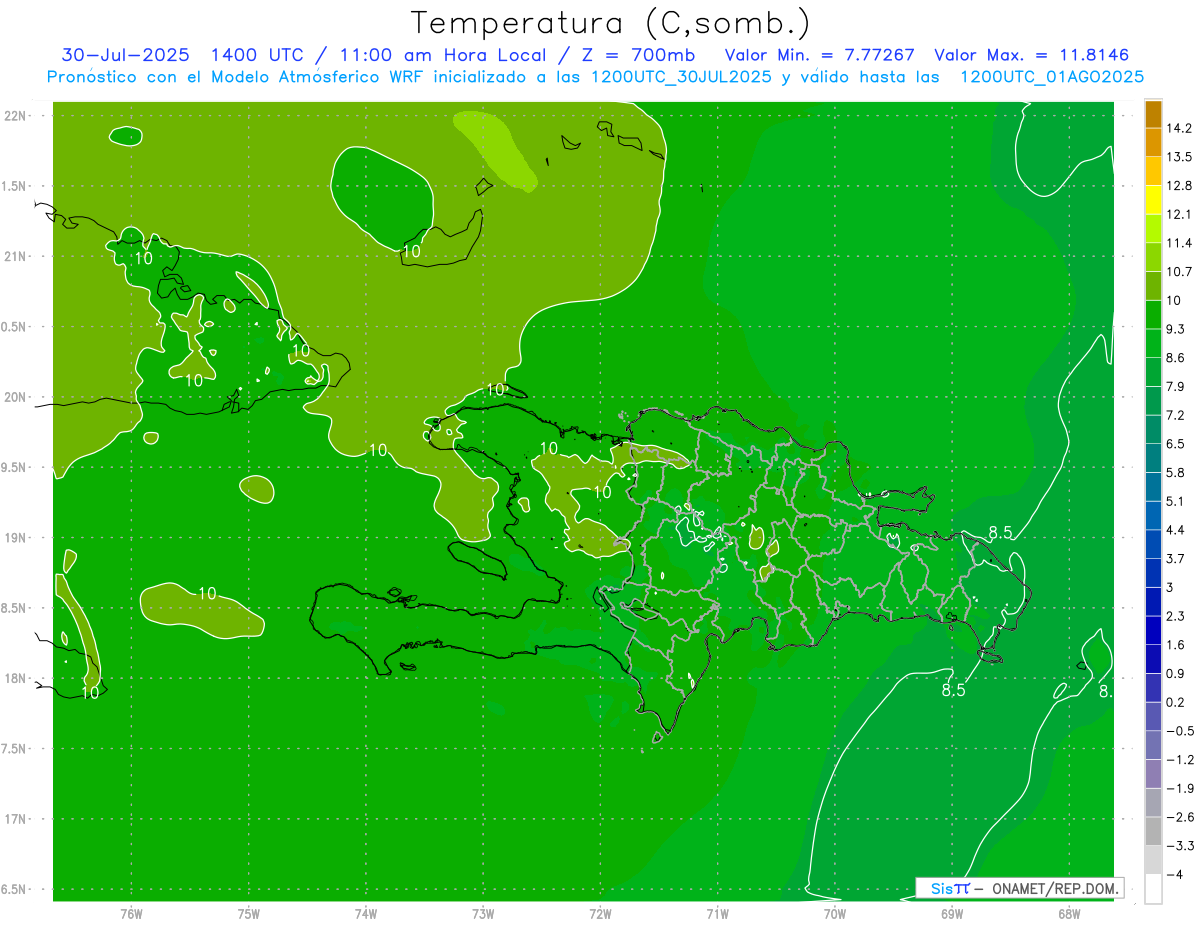Click the '1400 UTC' time label
The image size is (1200, 927).
click(257, 54)
